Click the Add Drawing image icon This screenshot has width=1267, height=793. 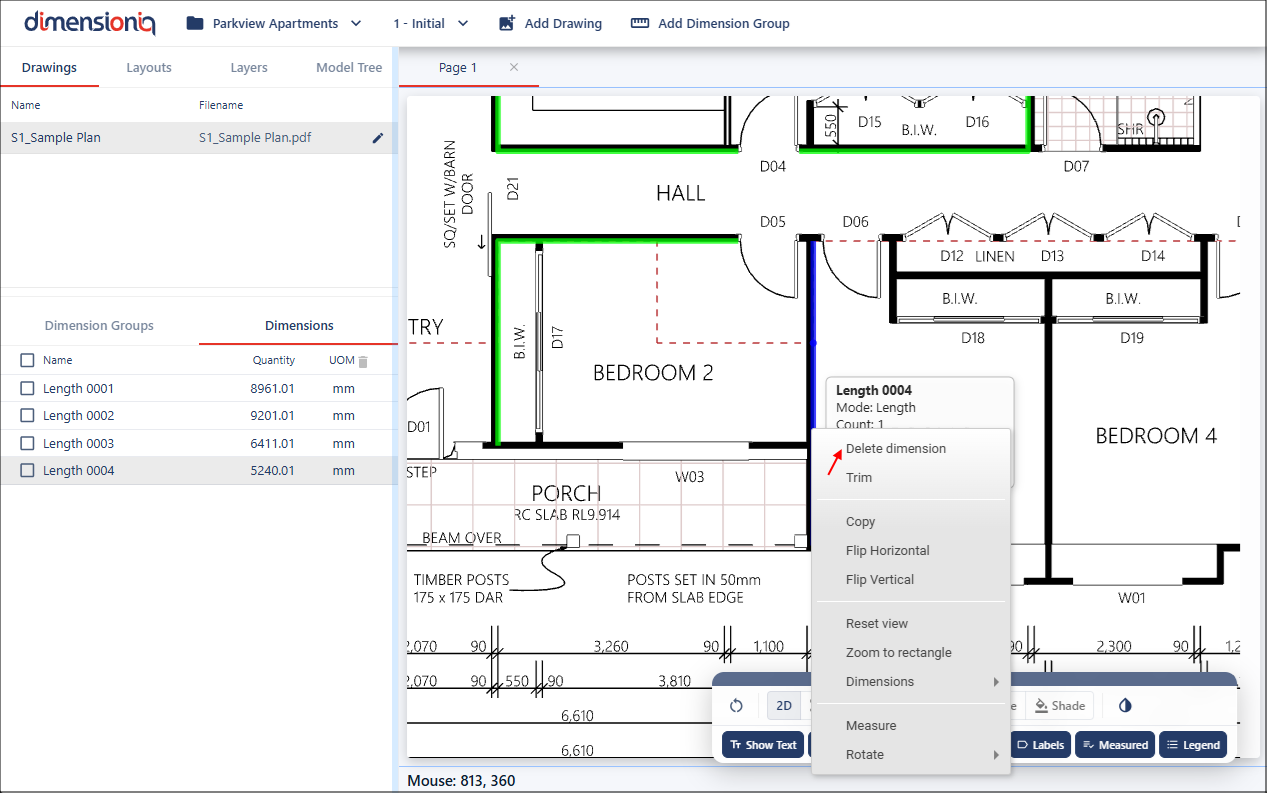507,23
